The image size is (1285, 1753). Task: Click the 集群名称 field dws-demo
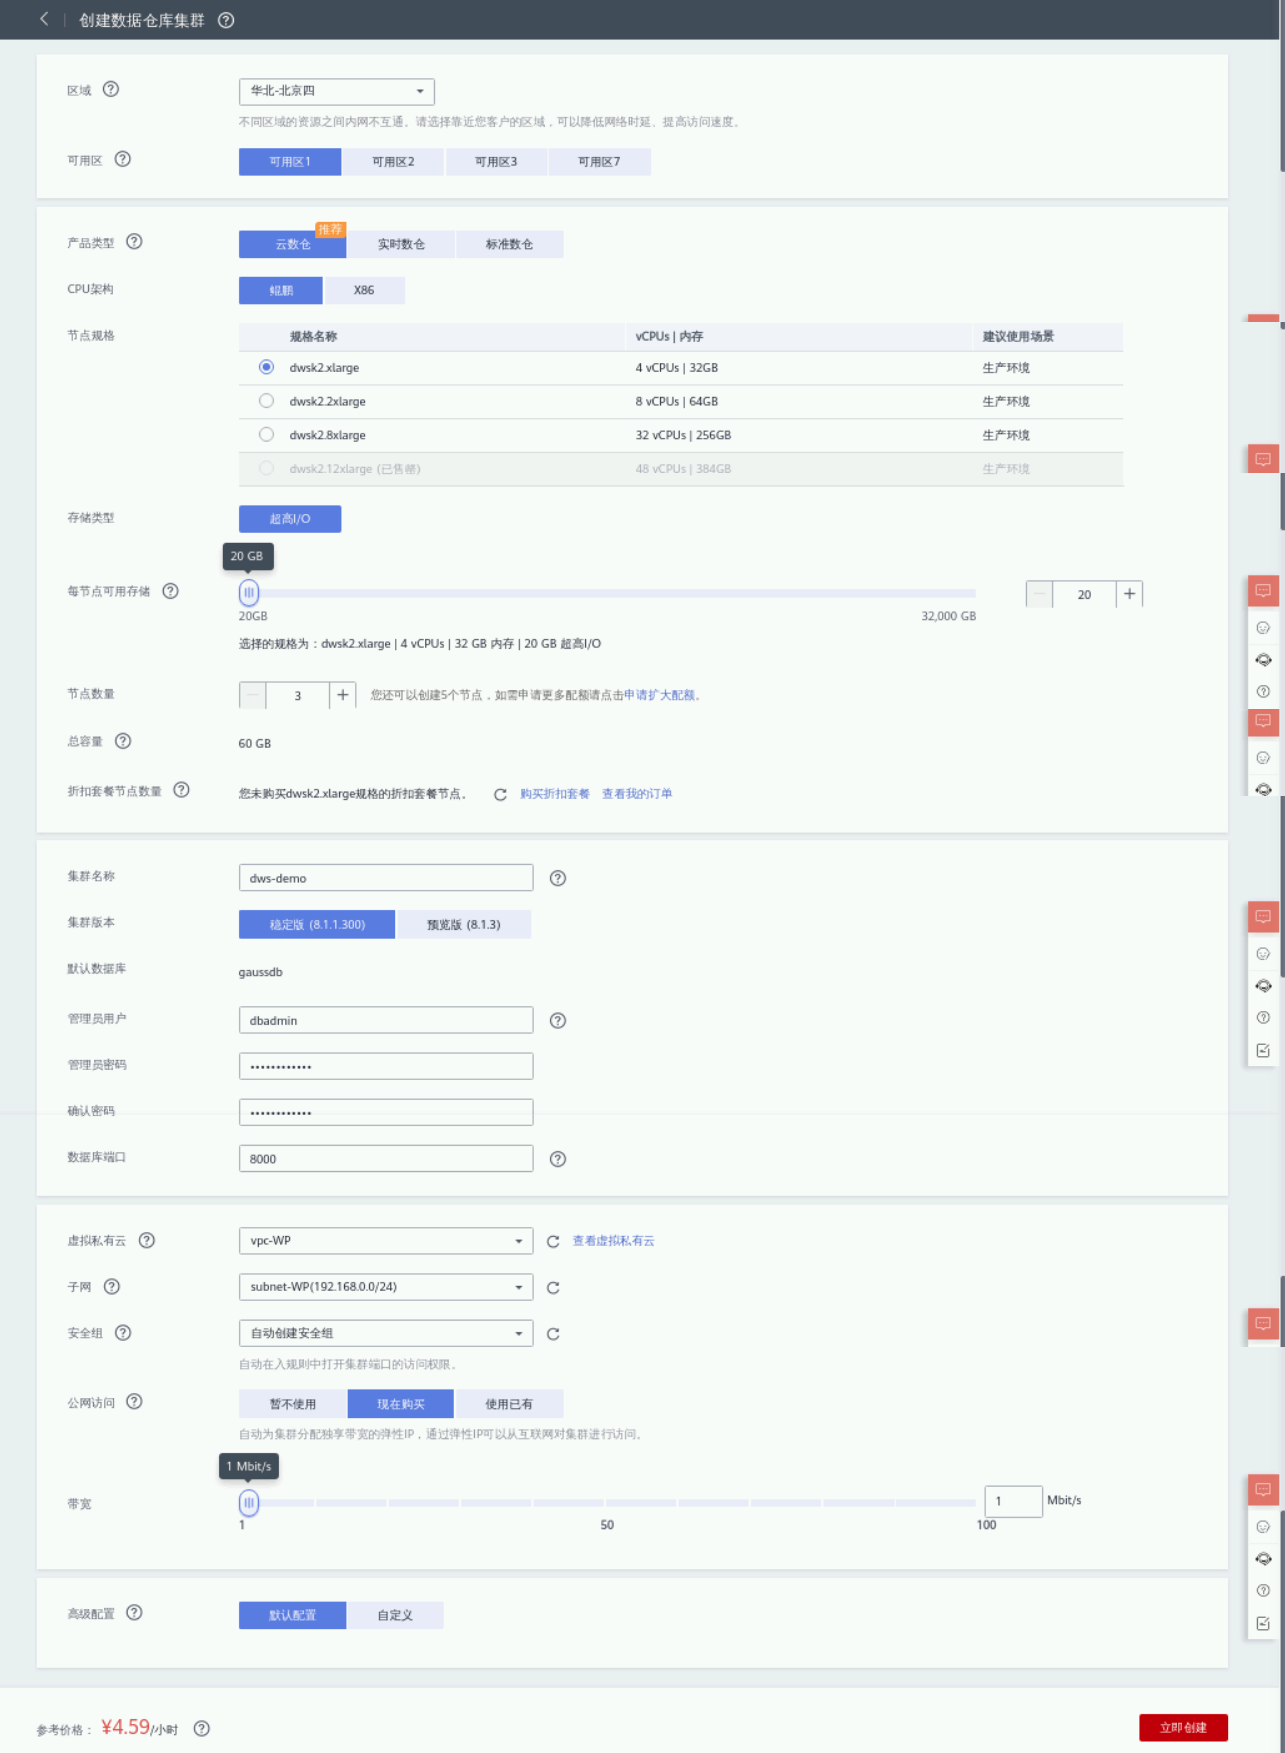(x=386, y=878)
